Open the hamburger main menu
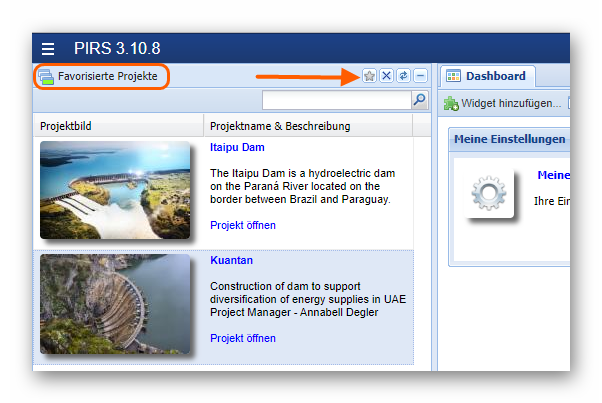 (x=48, y=49)
